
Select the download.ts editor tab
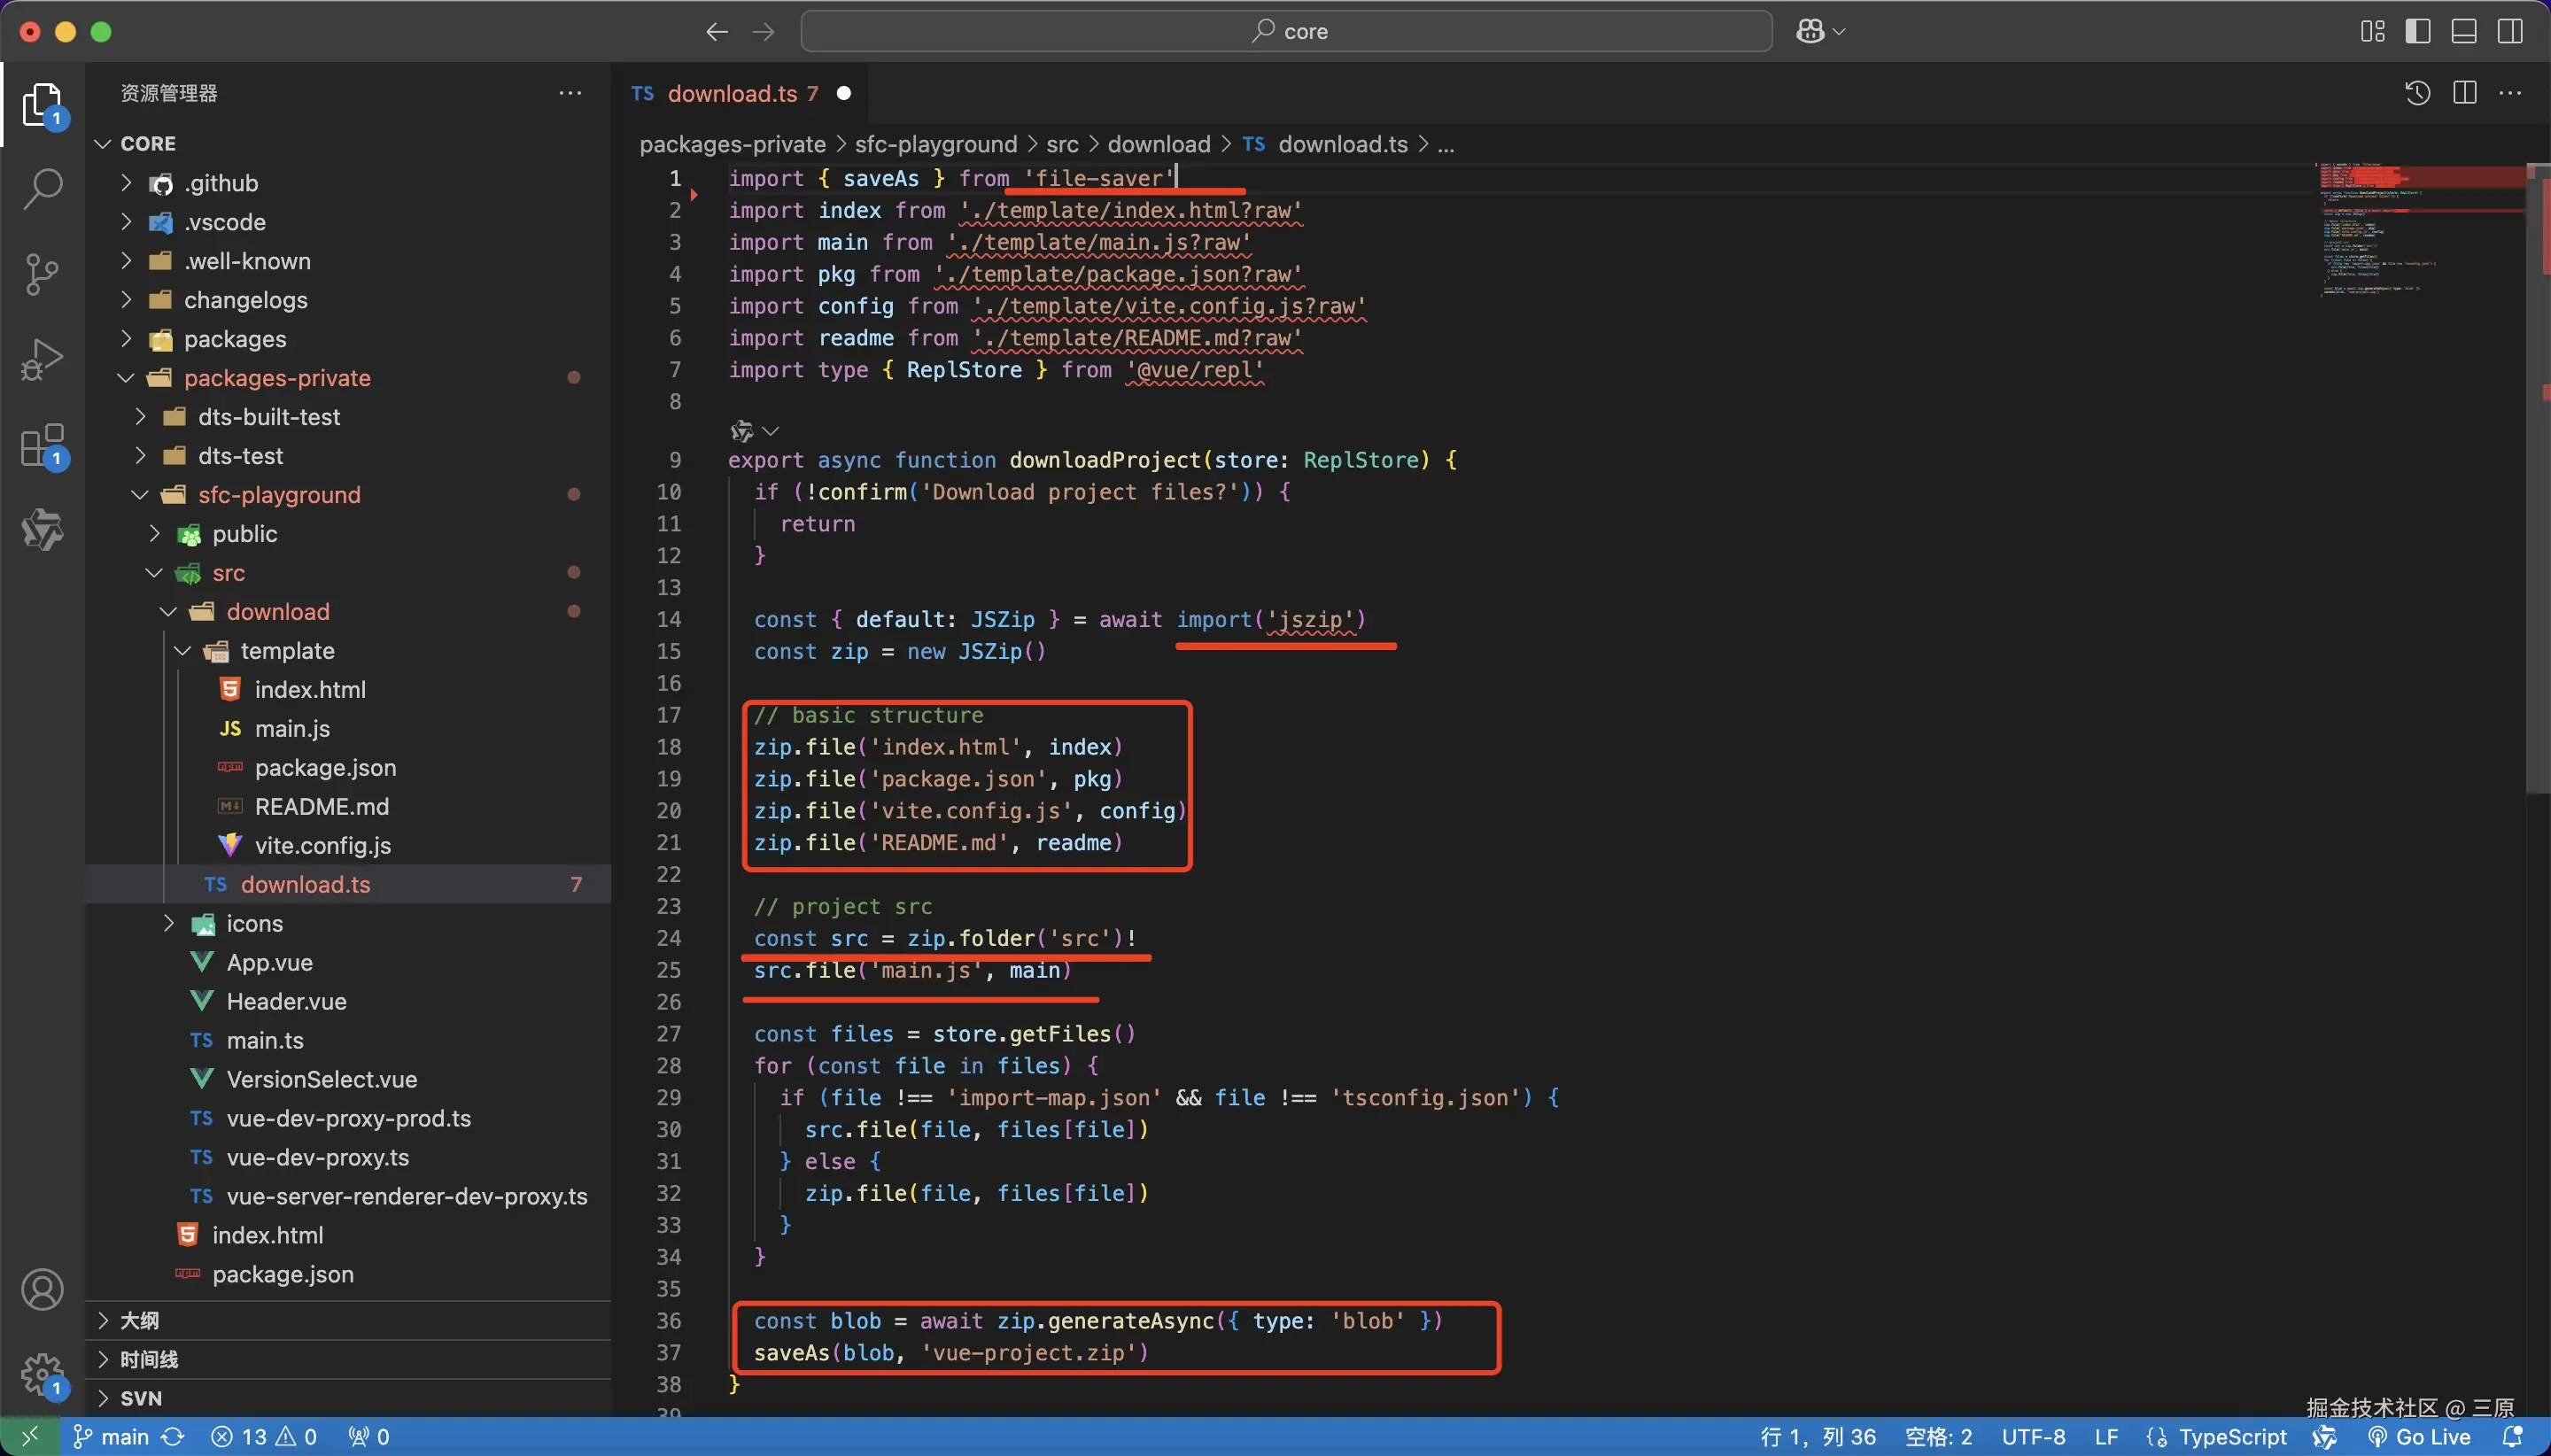point(733,93)
